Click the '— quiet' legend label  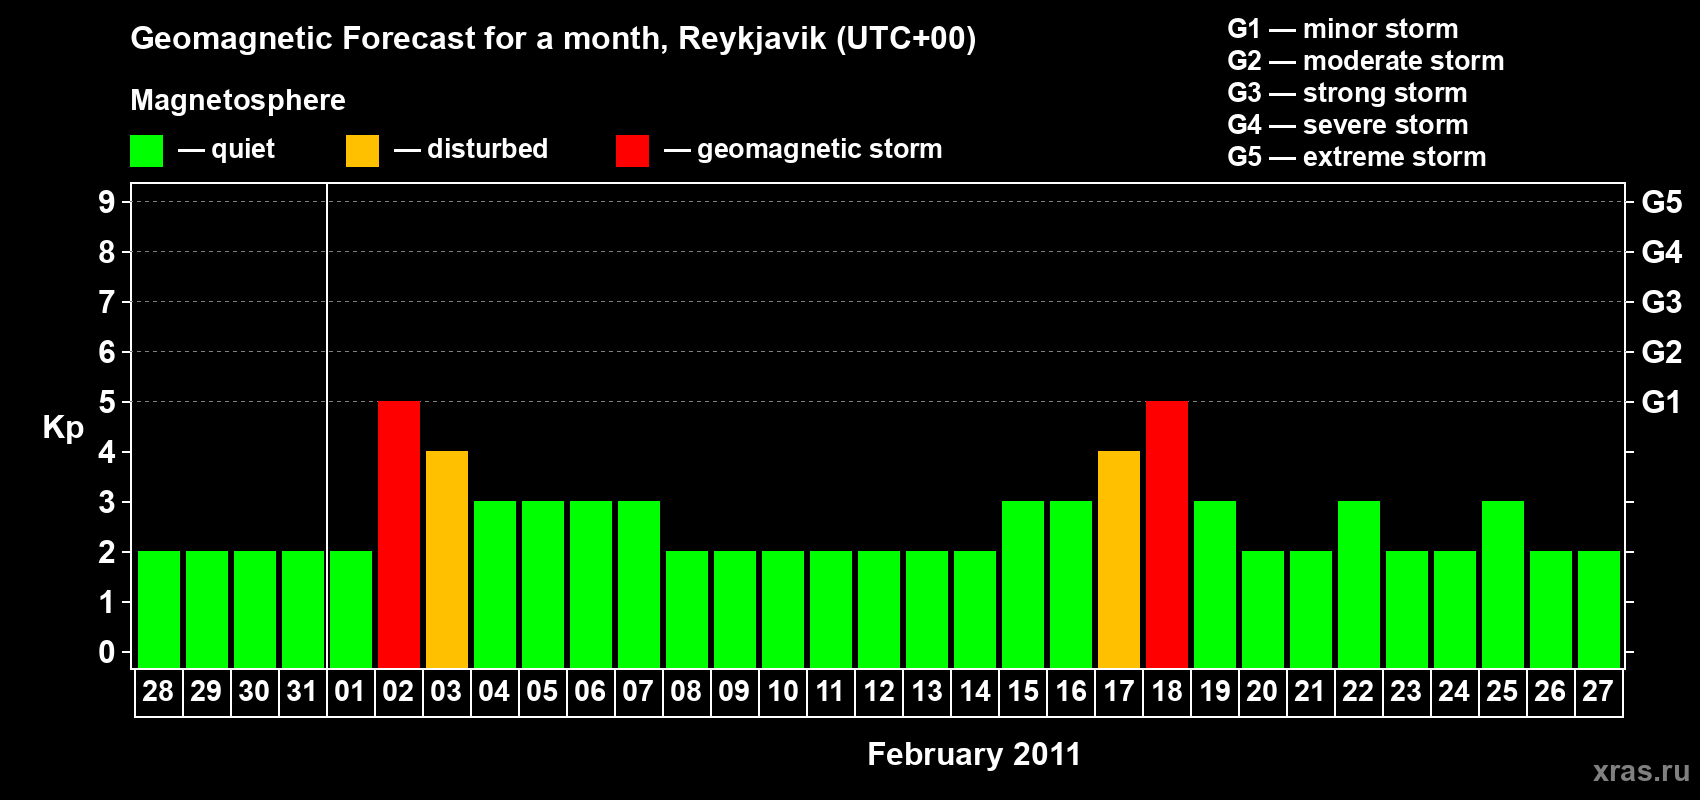[x=226, y=150]
